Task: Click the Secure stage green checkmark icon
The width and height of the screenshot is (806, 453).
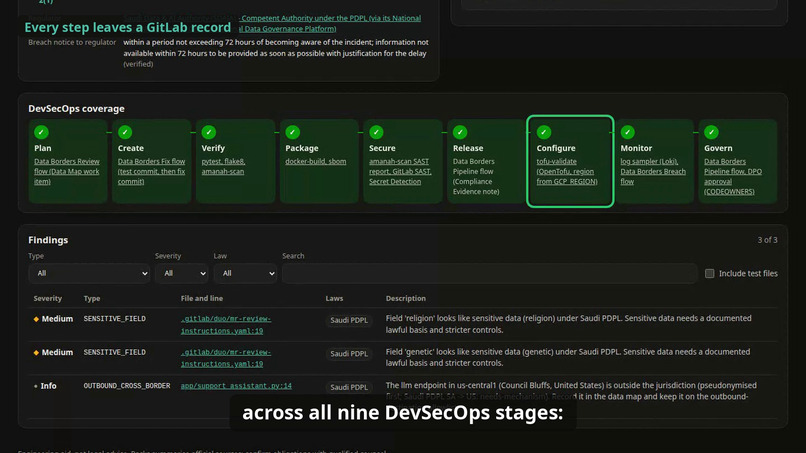Action: tap(376, 132)
